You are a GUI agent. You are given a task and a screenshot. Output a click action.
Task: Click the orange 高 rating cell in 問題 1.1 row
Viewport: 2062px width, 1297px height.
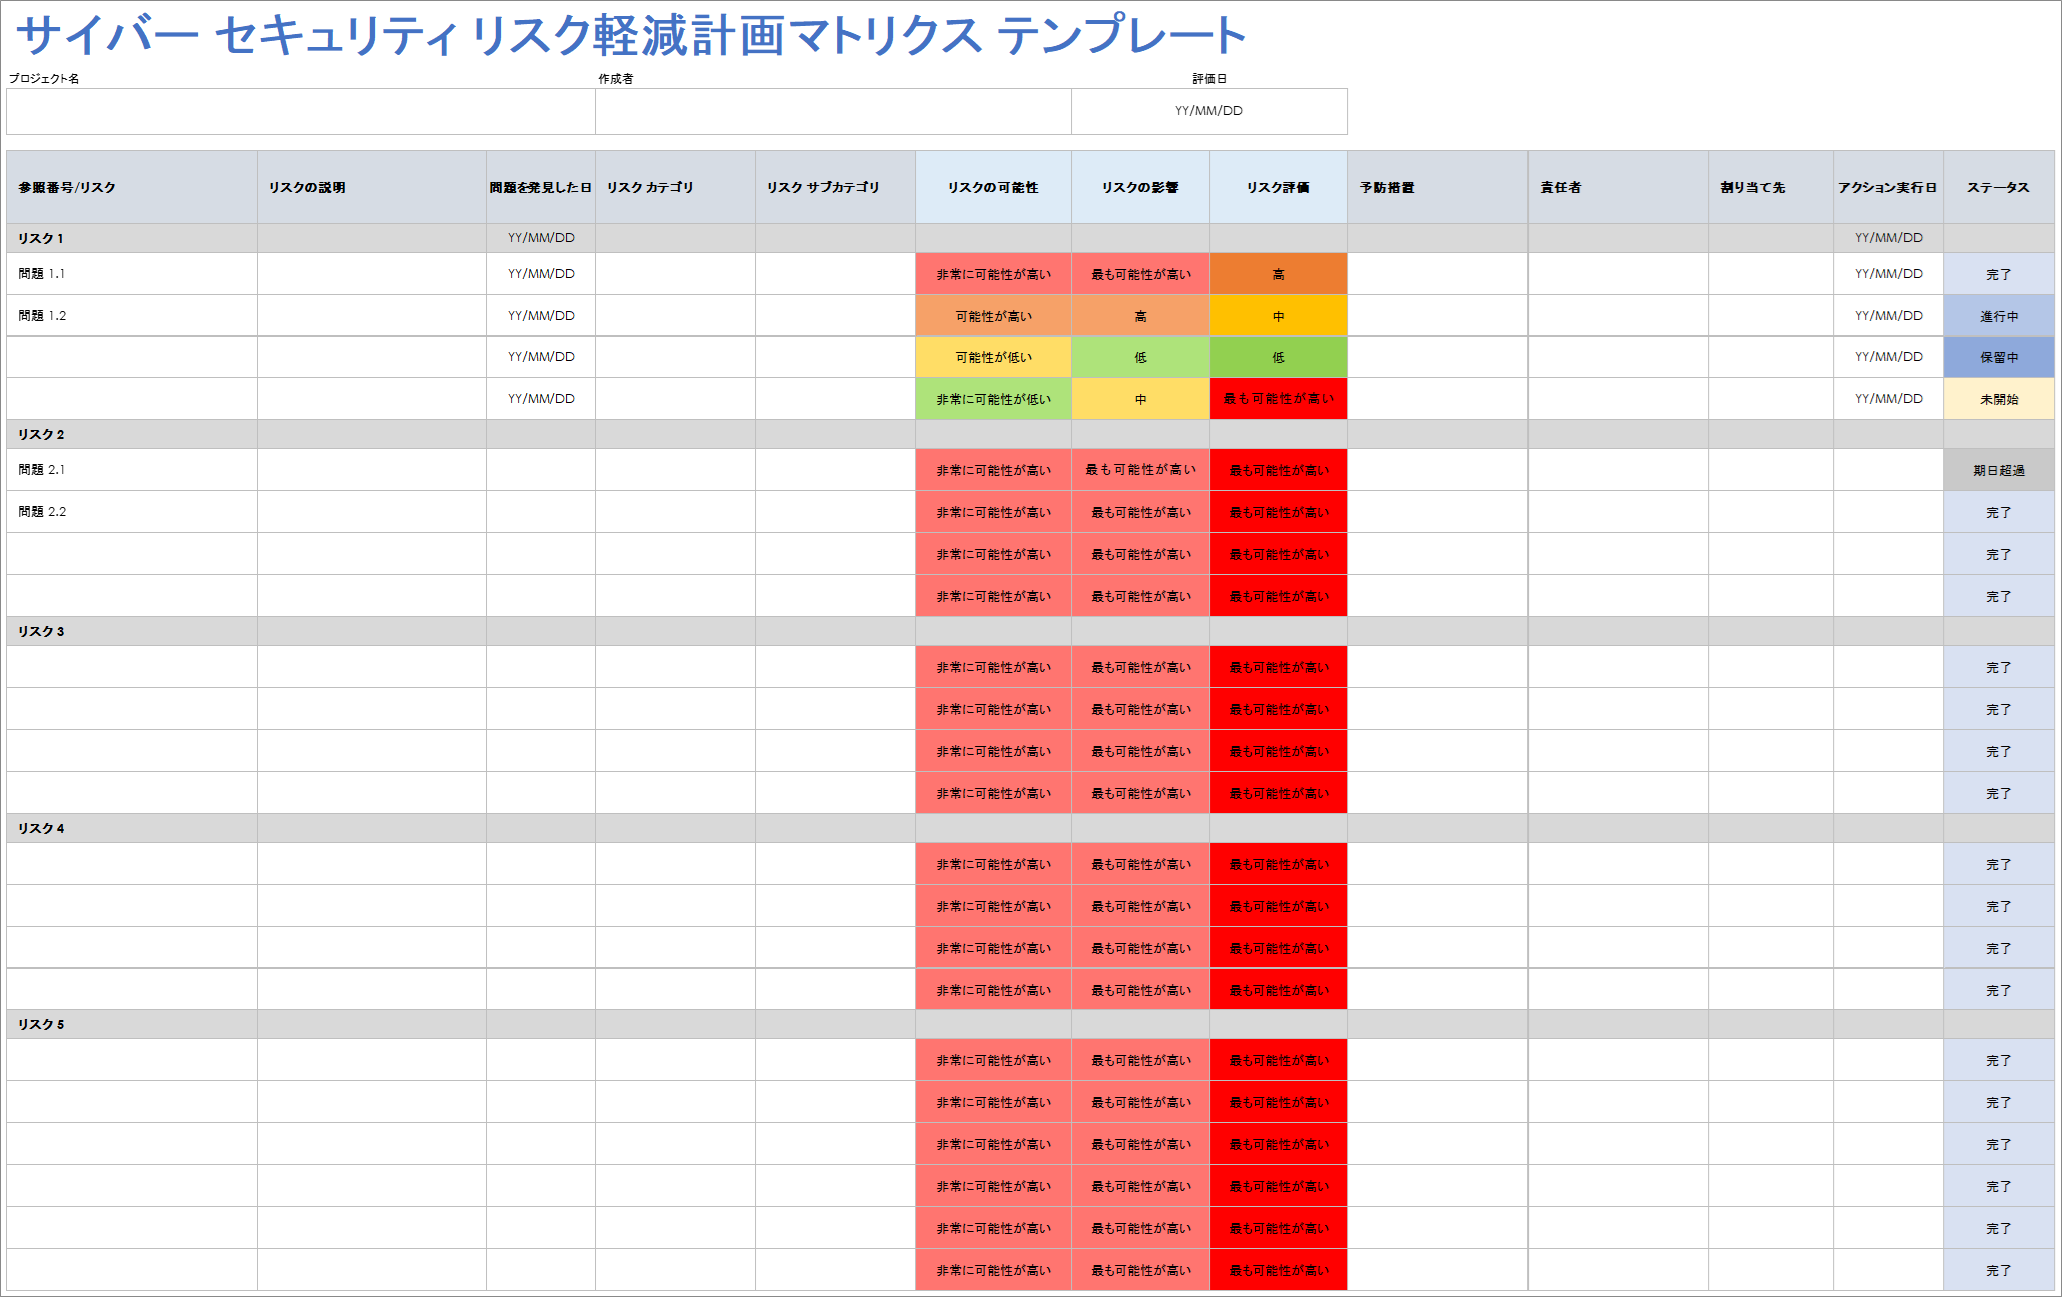(1278, 274)
